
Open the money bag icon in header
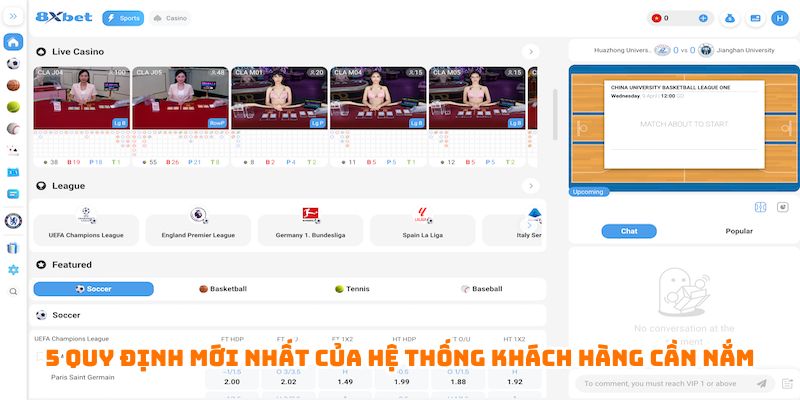[730, 18]
